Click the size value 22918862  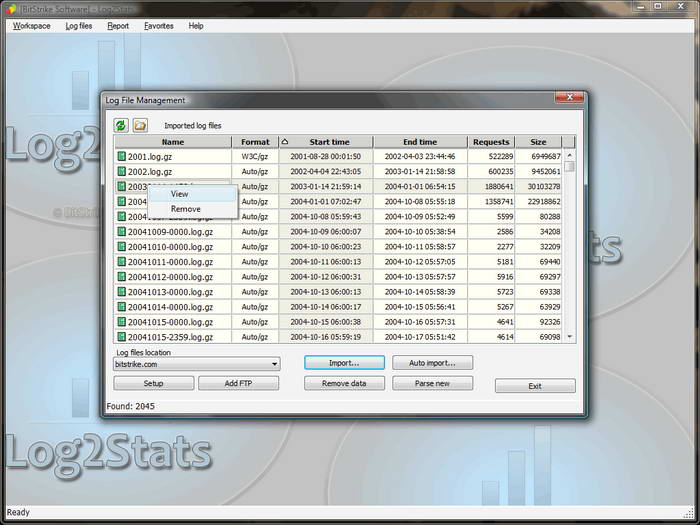click(544, 202)
